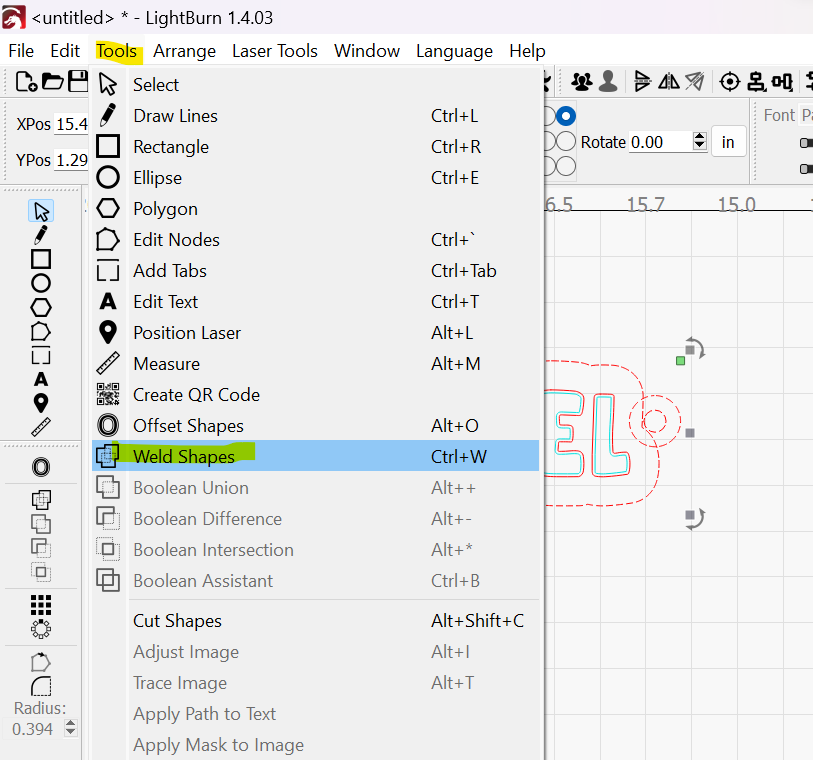
Task: Choose Weld Shapes from the Tools menu
Action: click(x=184, y=456)
